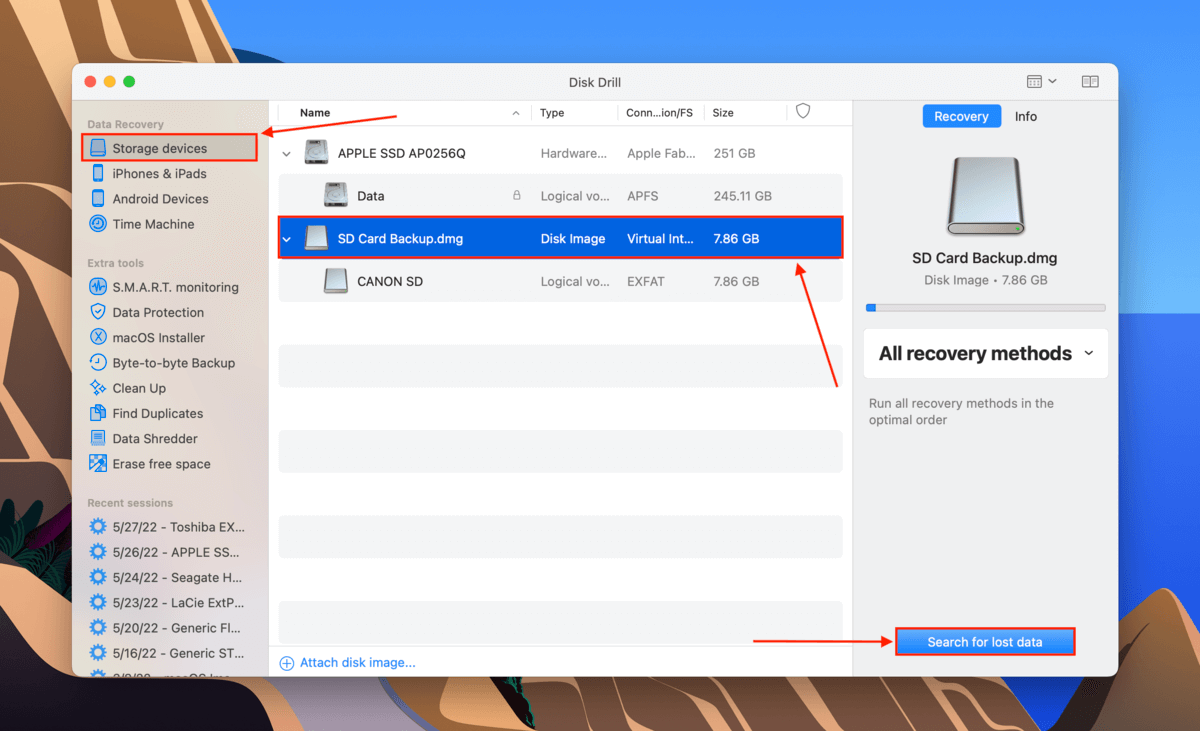The image size is (1200, 731).
Task: Collapse the SD Card Backup.dmg tree
Action: [287, 240]
